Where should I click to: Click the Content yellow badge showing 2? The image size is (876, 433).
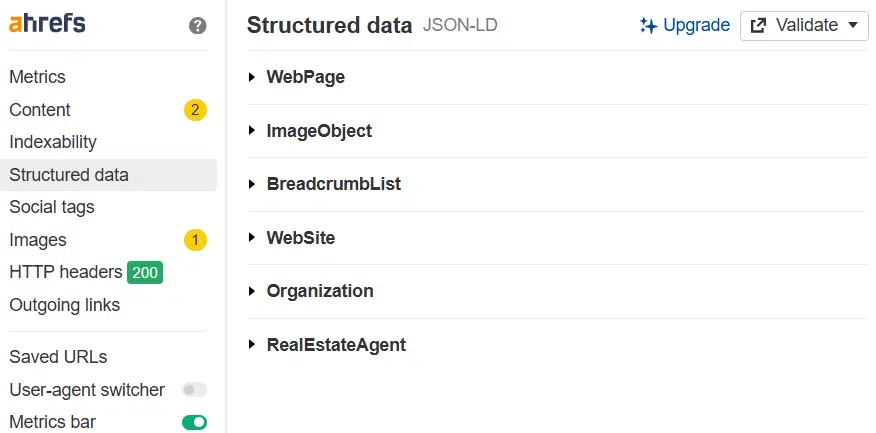click(x=195, y=110)
